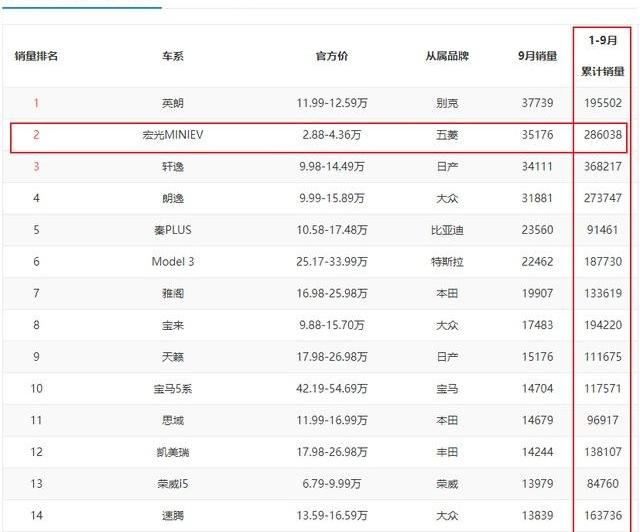Select September sales value 17483
This screenshot has height=532, width=640.
(538, 325)
